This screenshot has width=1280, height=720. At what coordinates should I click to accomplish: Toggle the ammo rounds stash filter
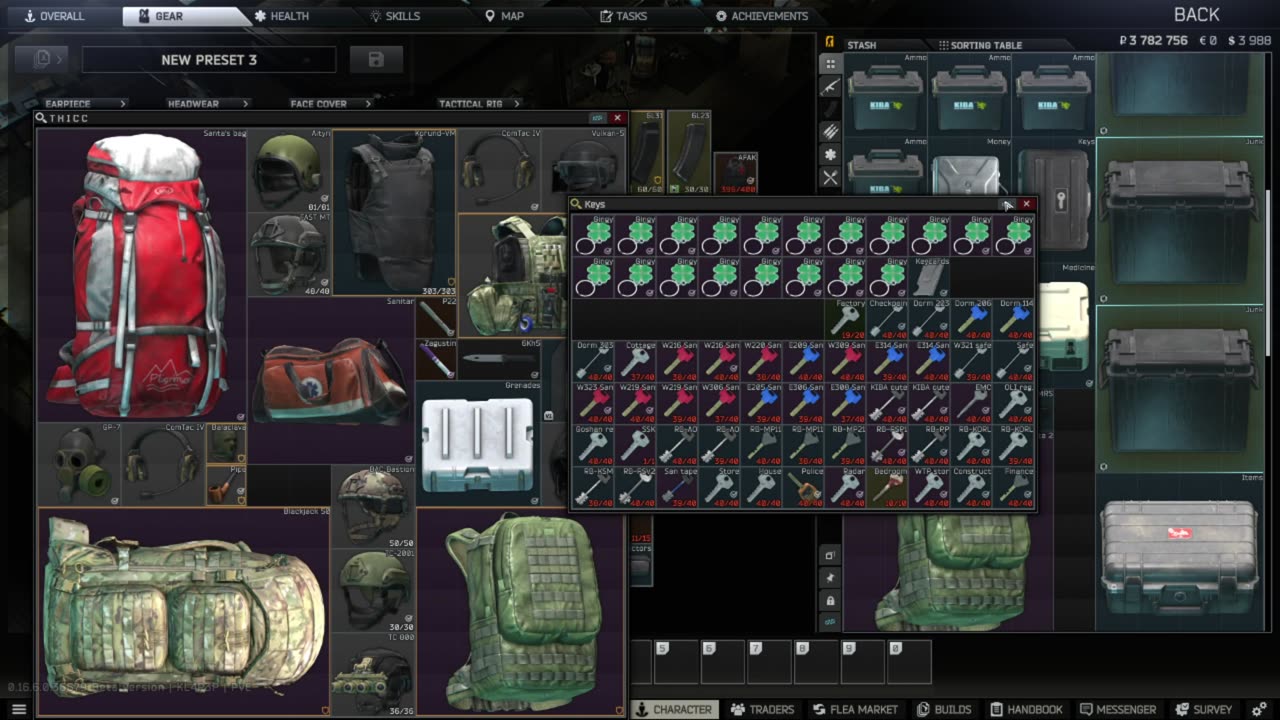click(830, 132)
